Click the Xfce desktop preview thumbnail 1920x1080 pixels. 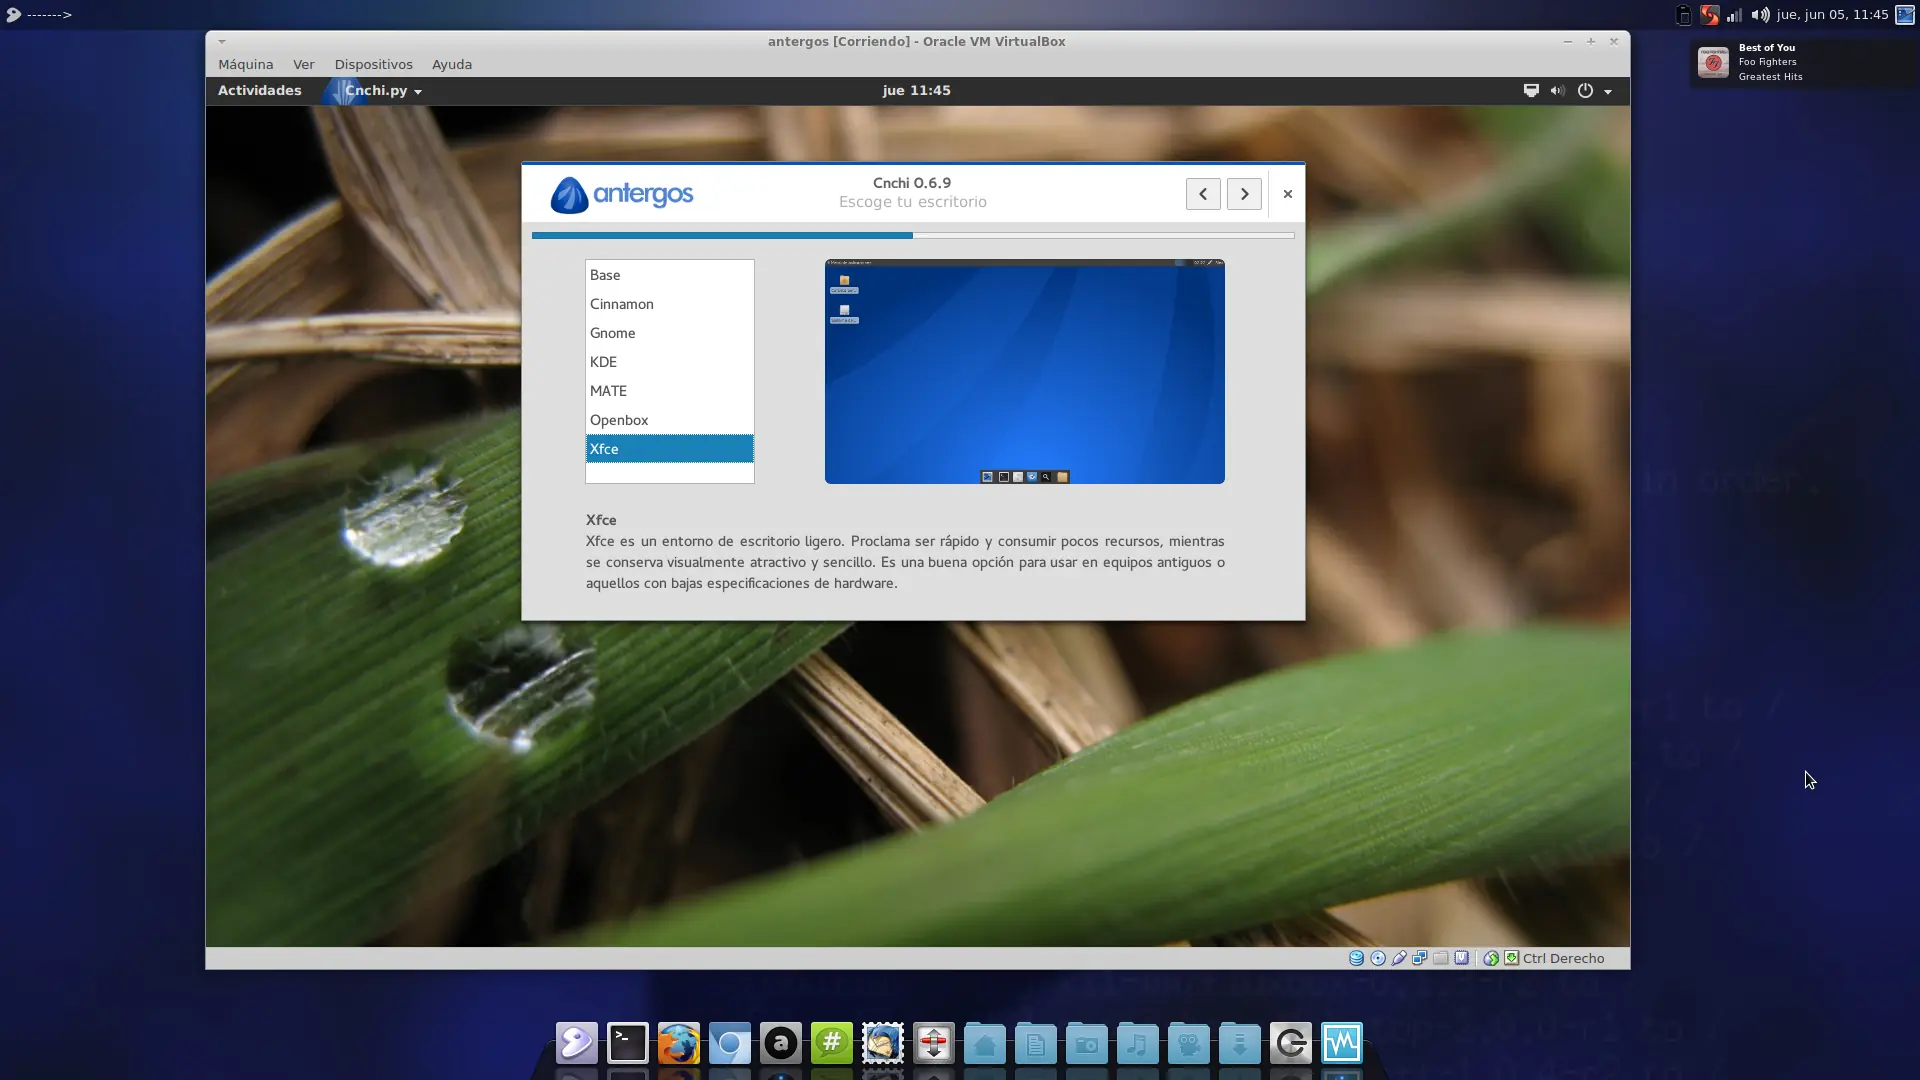coord(1024,371)
